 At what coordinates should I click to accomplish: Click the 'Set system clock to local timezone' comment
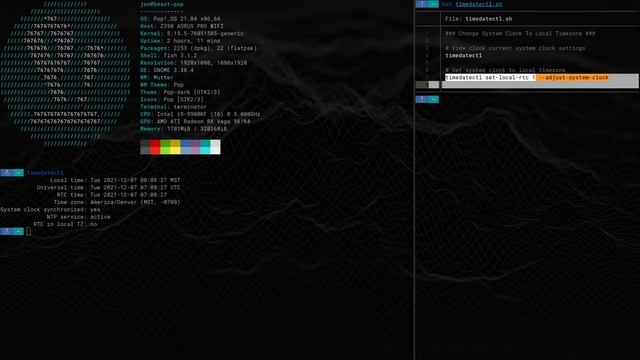click(x=505, y=70)
